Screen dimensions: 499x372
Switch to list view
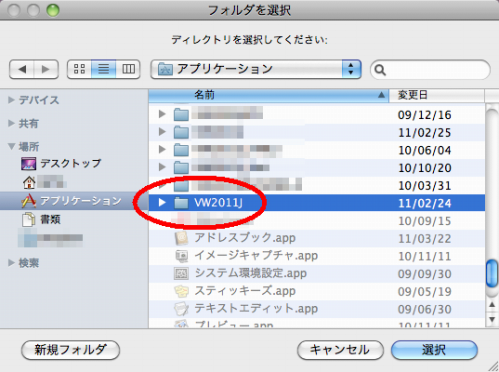104,69
